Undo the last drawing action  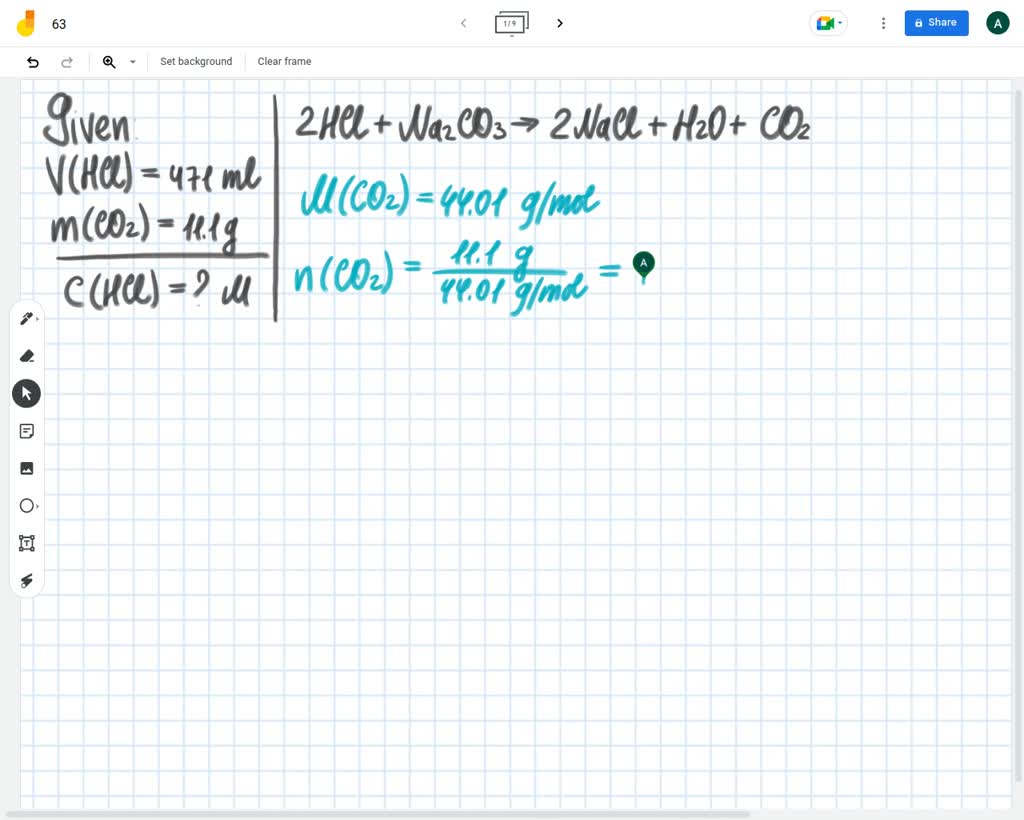click(x=32, y=61)
